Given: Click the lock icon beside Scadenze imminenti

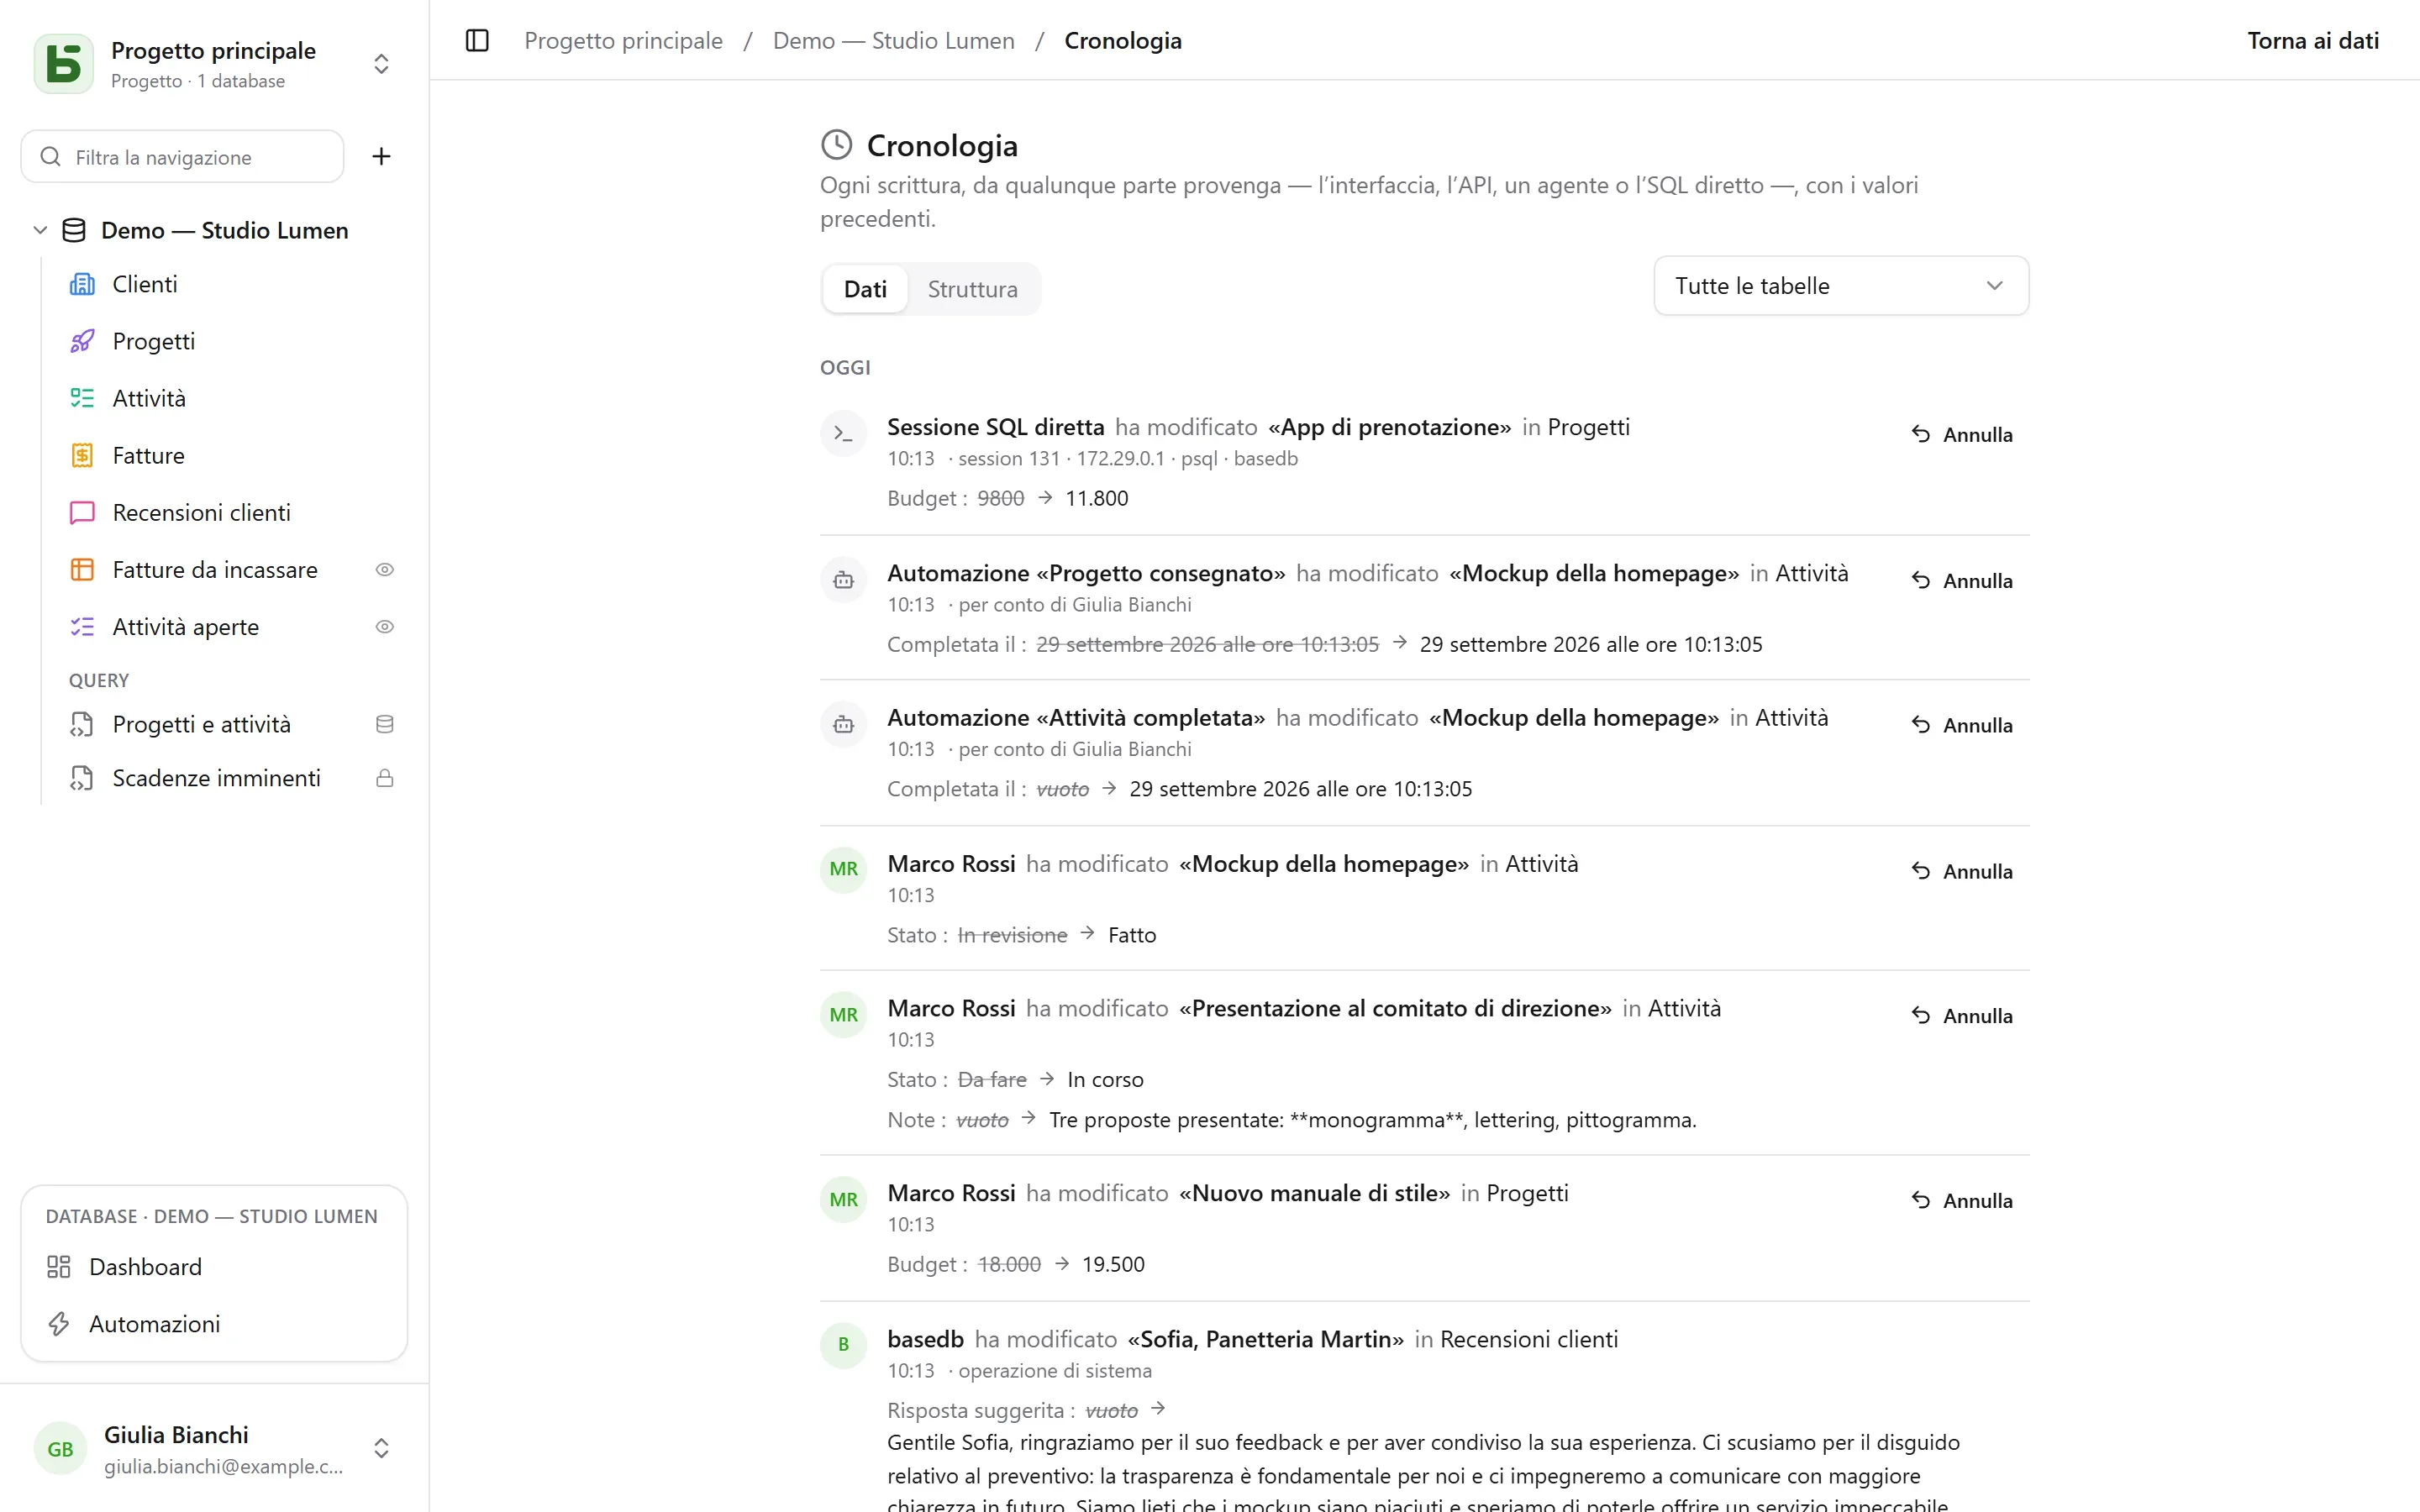Looking at the screenshot, I should tap(385, 778).
